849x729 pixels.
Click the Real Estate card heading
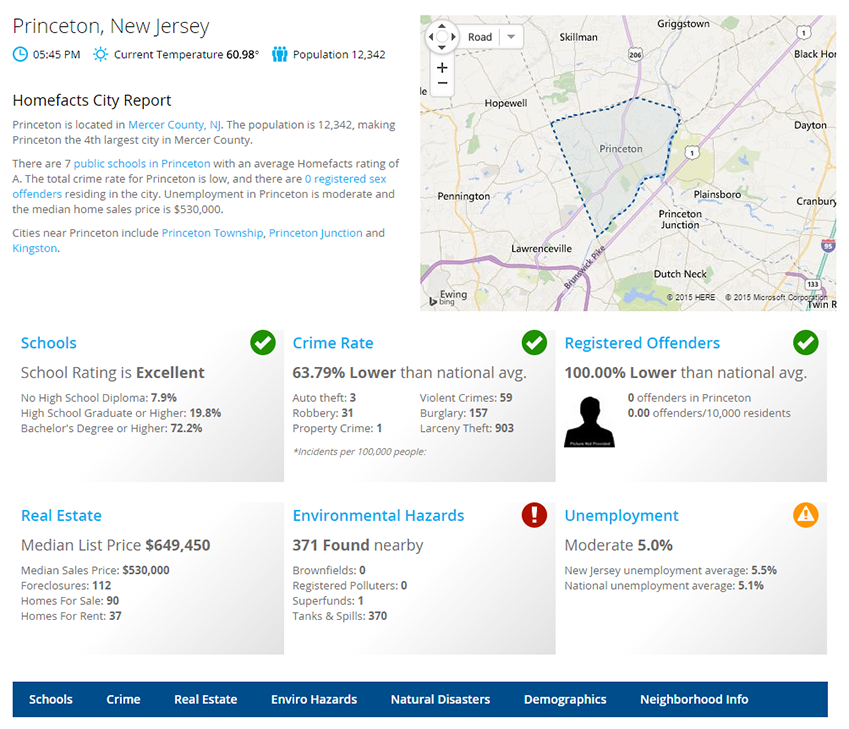tap(61, 516)
